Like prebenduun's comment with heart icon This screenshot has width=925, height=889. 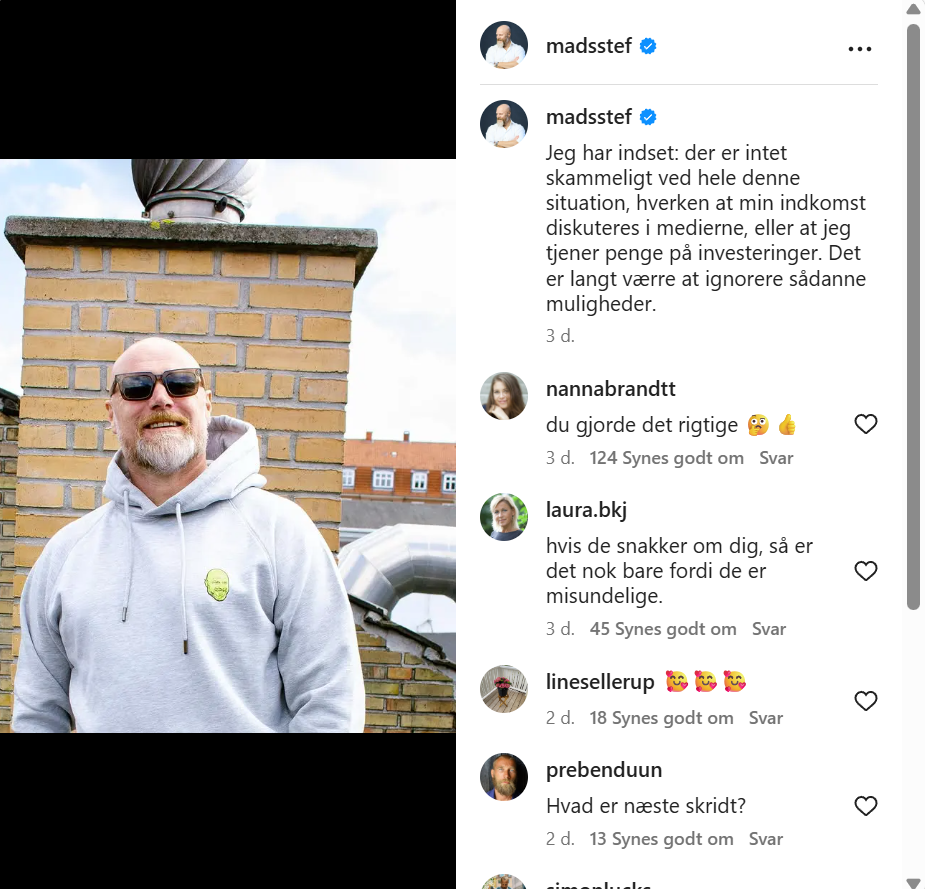coord(865,806)
